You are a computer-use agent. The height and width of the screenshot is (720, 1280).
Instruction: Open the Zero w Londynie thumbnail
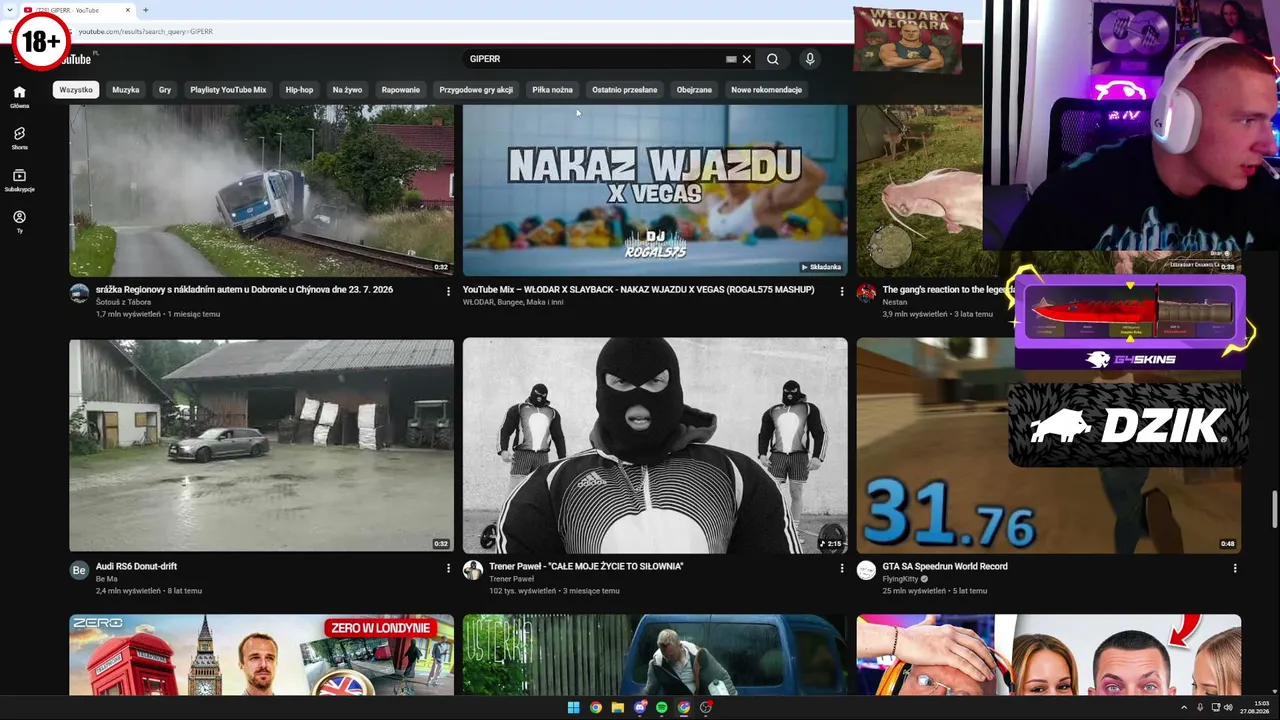coord(261,655)
